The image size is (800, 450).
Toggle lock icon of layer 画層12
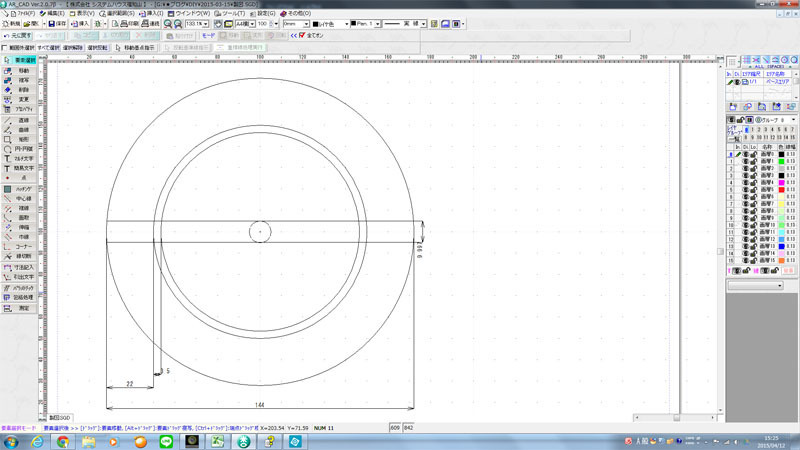click(753, 239)
